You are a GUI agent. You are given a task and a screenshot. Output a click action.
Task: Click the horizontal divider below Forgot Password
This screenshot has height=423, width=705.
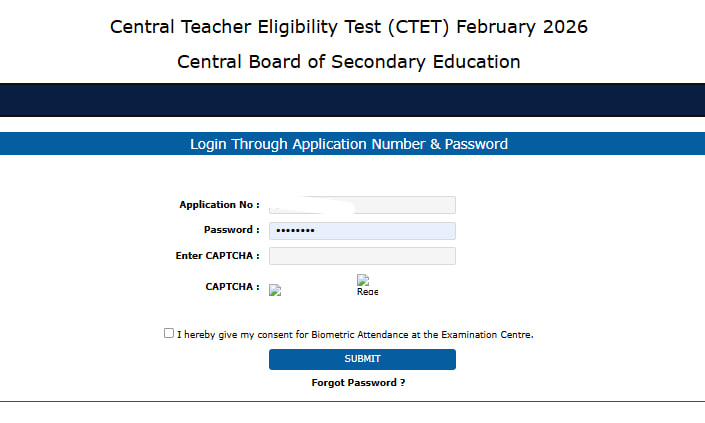tap(352, 402)
